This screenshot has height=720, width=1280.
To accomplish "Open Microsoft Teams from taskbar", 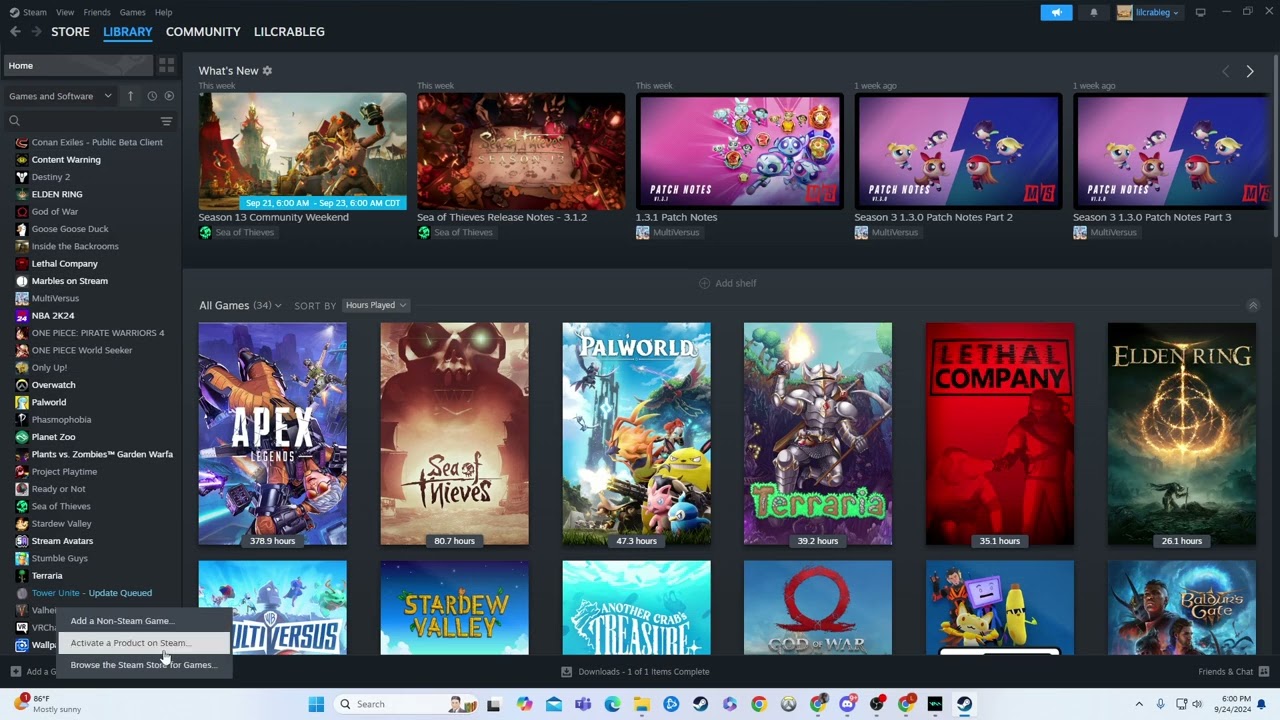I will pyautogui.click(x=583, y=704).
